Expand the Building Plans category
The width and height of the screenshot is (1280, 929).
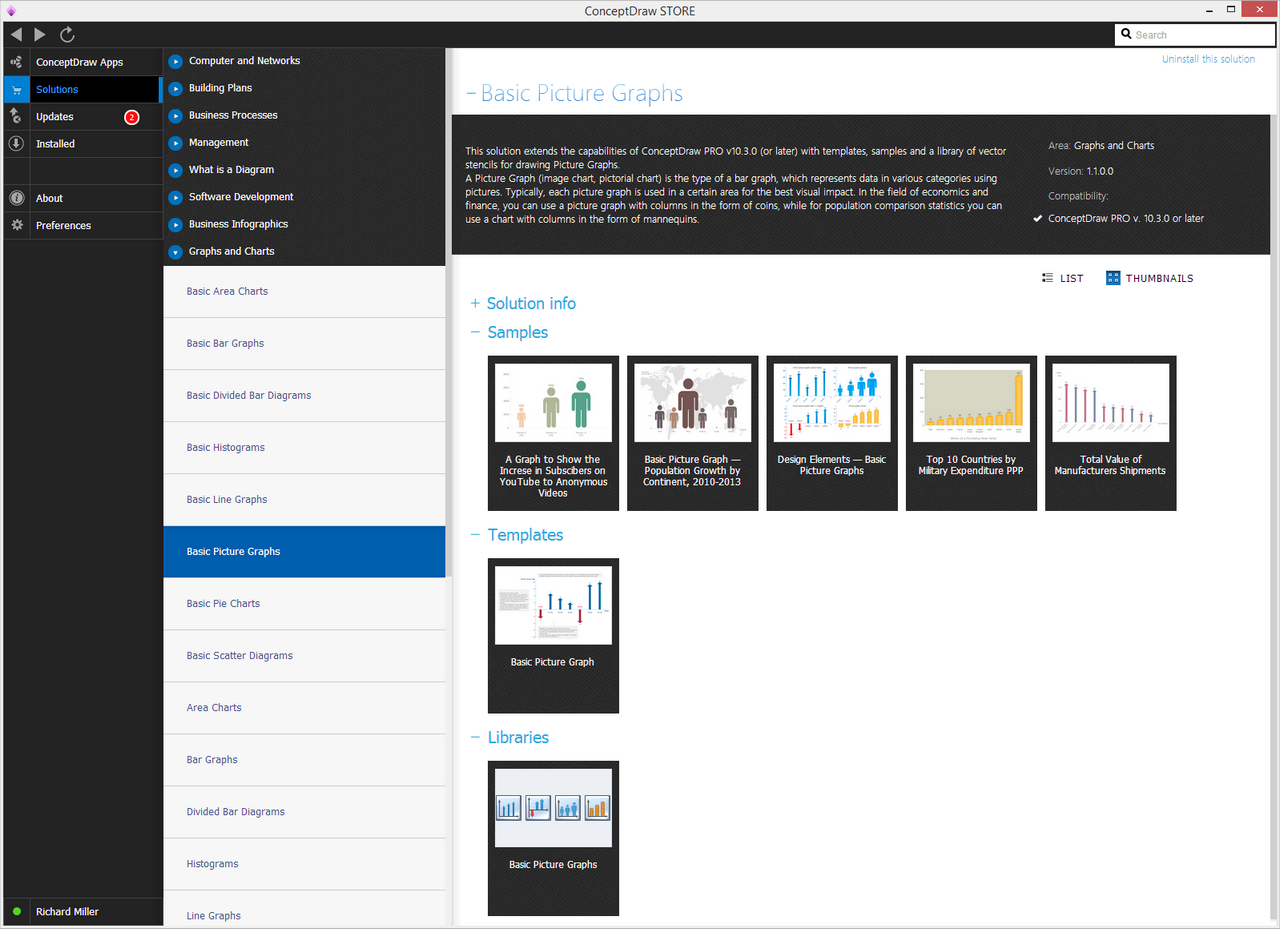click(175, 88)
